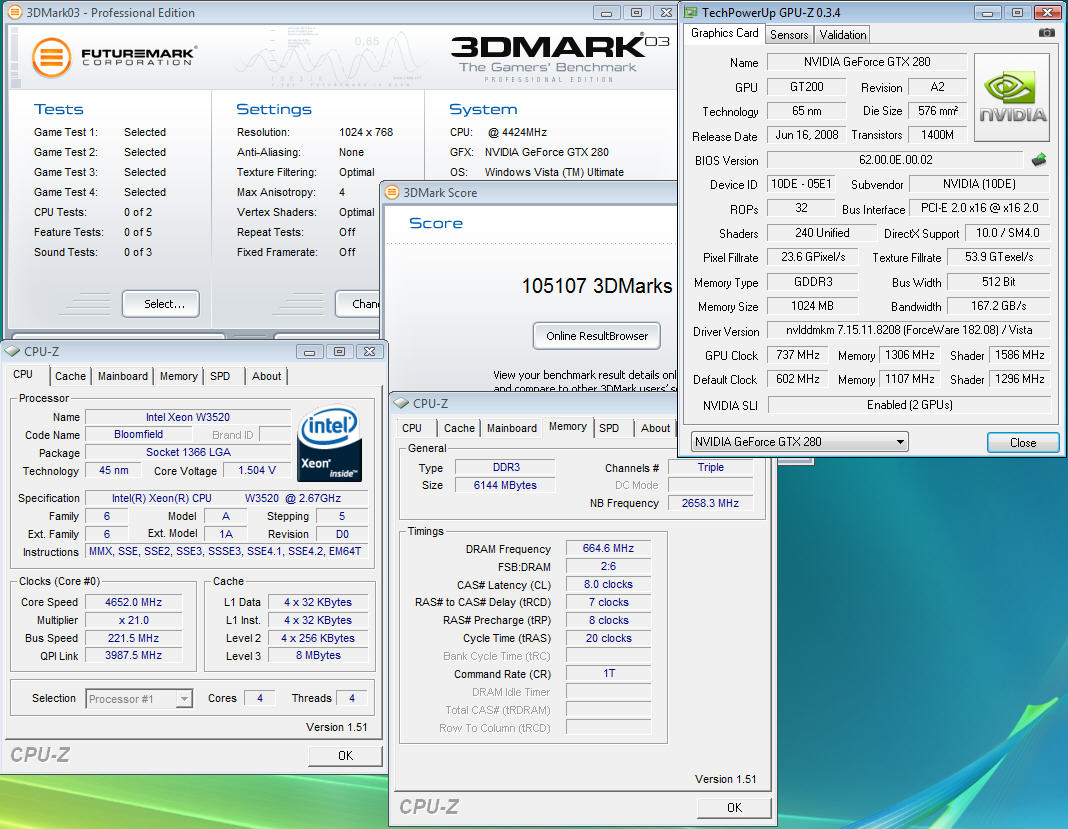
Task: Click the 105107 3DMarks score text
Action: 597,286
